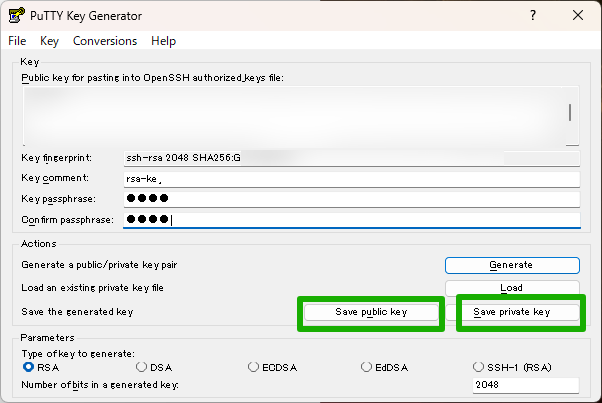Click Save private key button
The image size is (602, 403).
(x=512, y=312)
